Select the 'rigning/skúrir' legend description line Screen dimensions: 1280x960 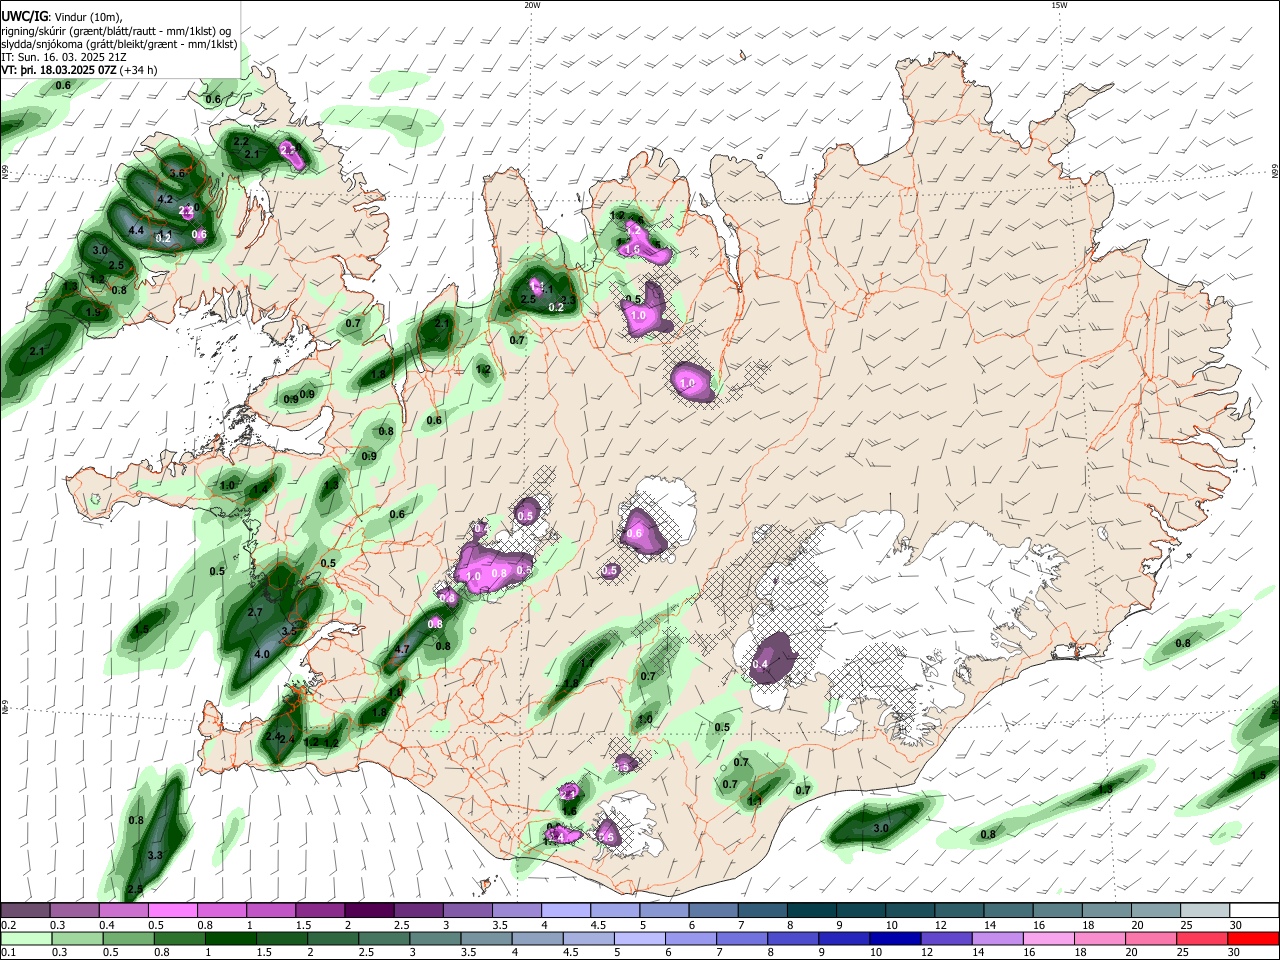(116, 30)
